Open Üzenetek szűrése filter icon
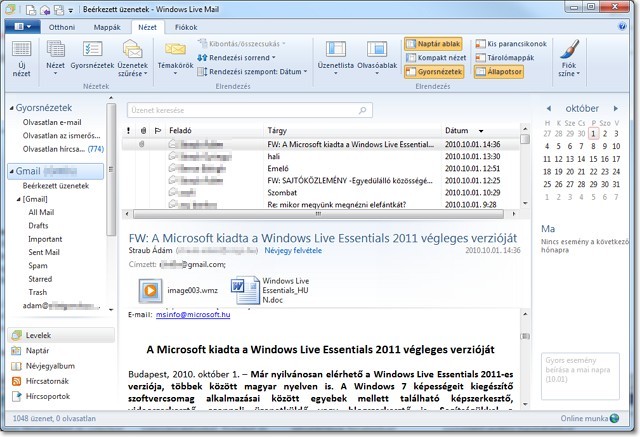 coord(132,59)
